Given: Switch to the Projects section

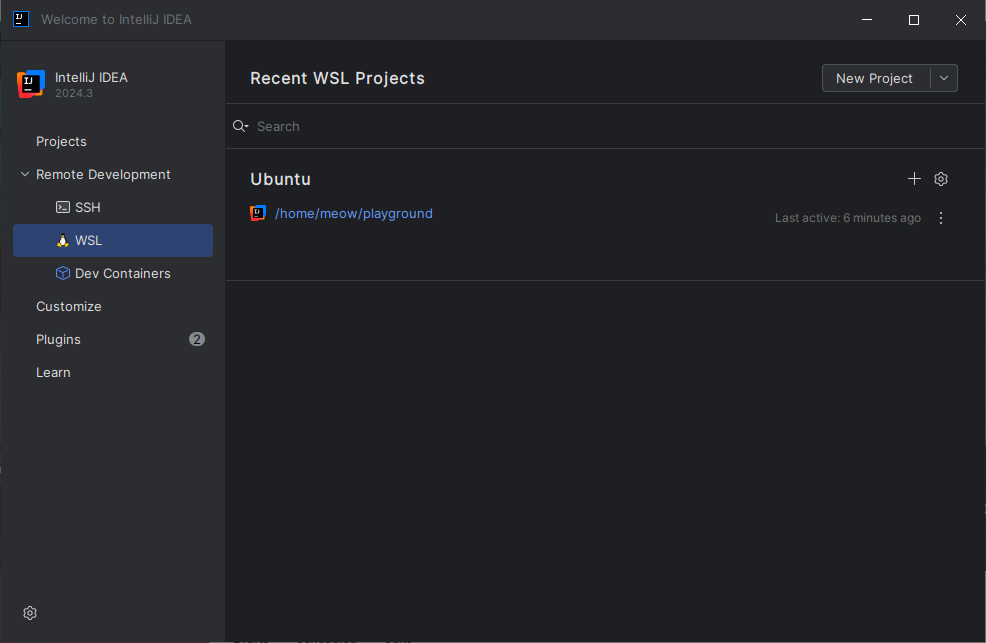Looking at the screenshot, I should point(61,141).
